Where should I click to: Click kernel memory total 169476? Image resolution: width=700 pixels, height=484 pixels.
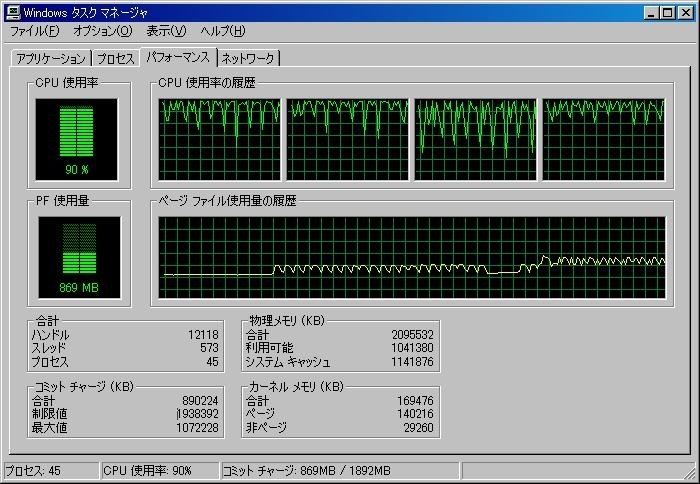click(x=415, y=401)
